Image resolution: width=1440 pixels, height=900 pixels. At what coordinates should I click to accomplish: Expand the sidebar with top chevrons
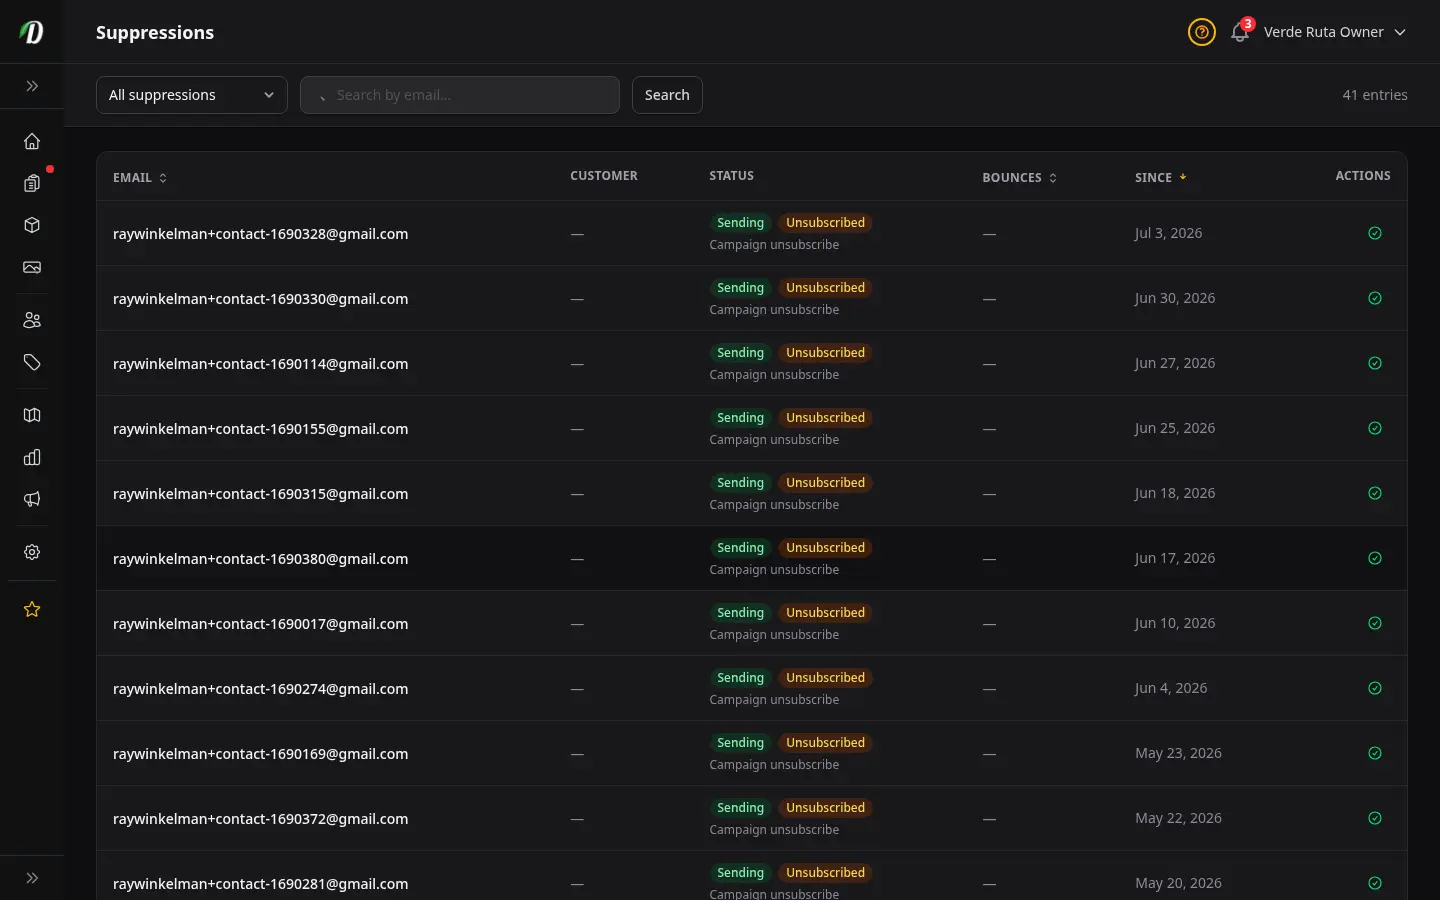click(x=32, y=86)
